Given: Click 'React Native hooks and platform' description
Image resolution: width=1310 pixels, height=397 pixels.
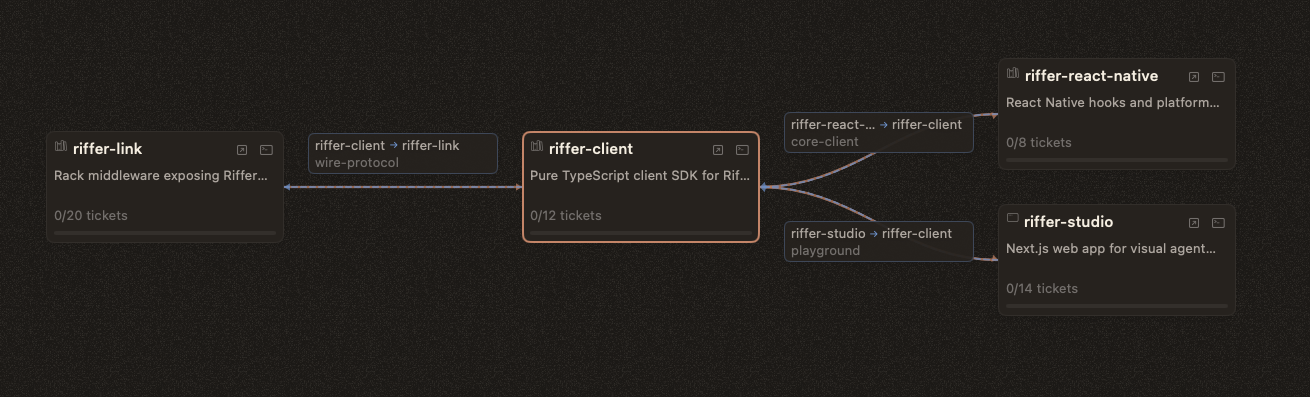Looking at the screenshot, I should (1113, 103).
